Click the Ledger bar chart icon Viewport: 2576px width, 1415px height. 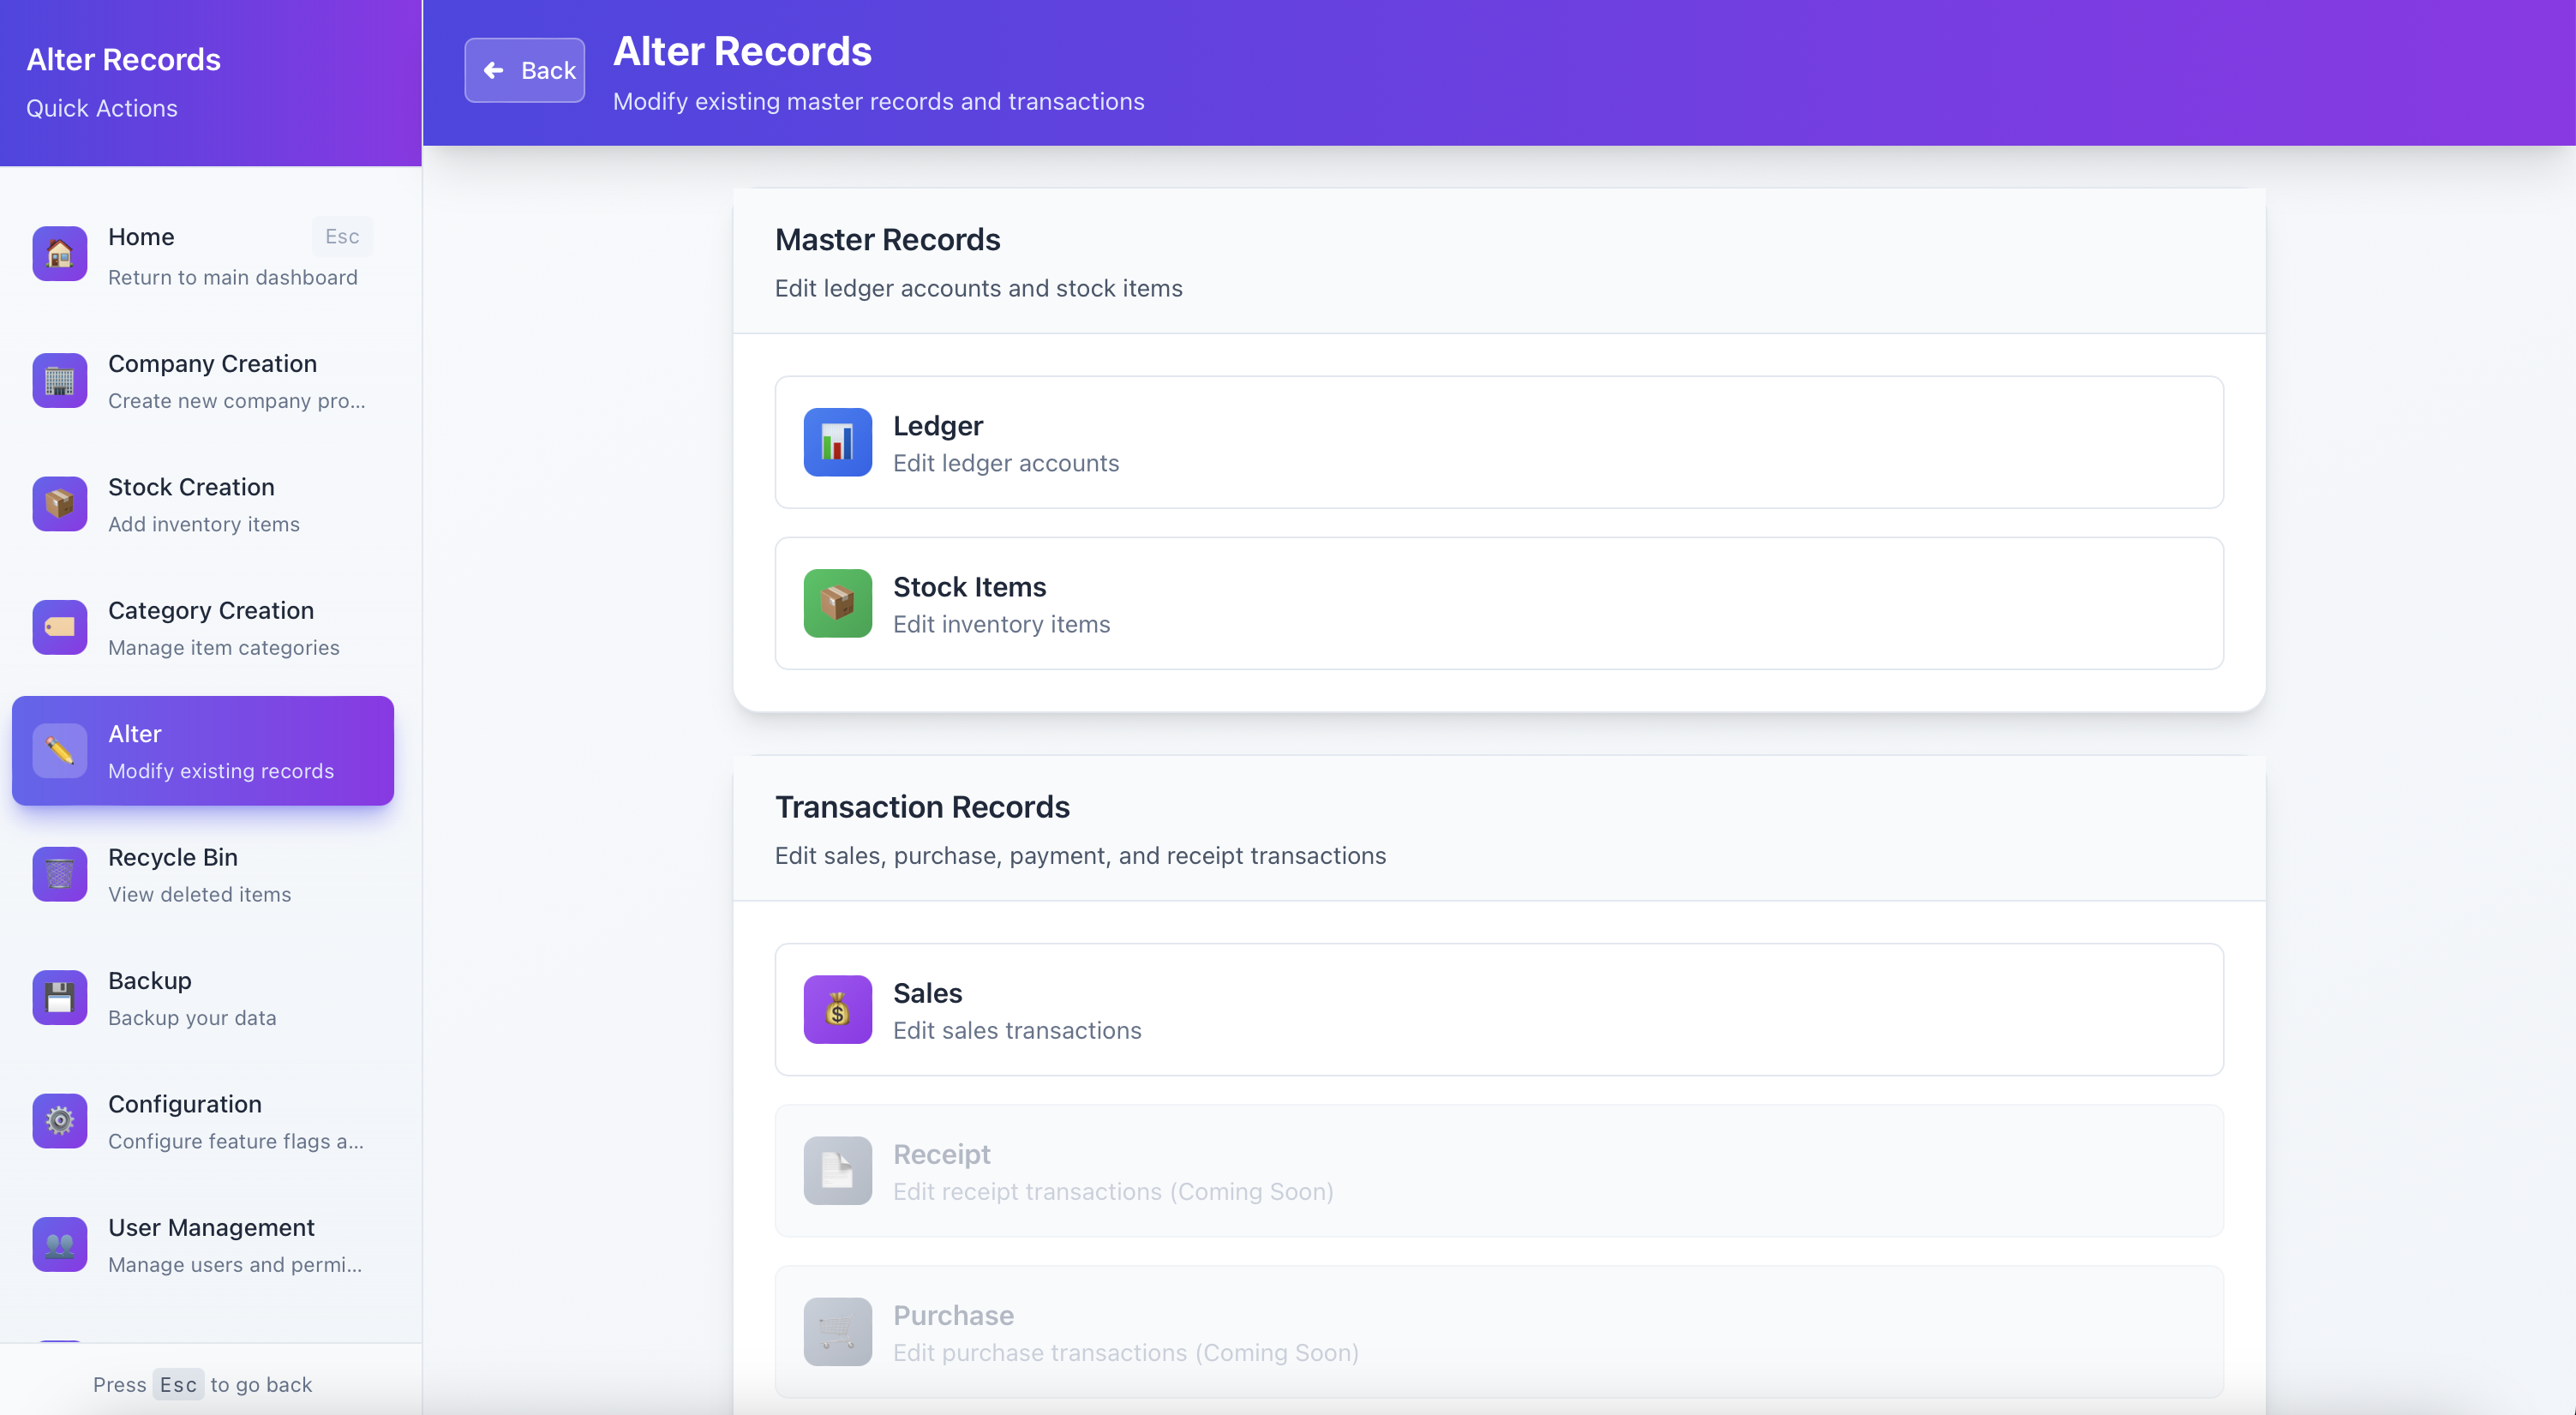tap(837, 442)
